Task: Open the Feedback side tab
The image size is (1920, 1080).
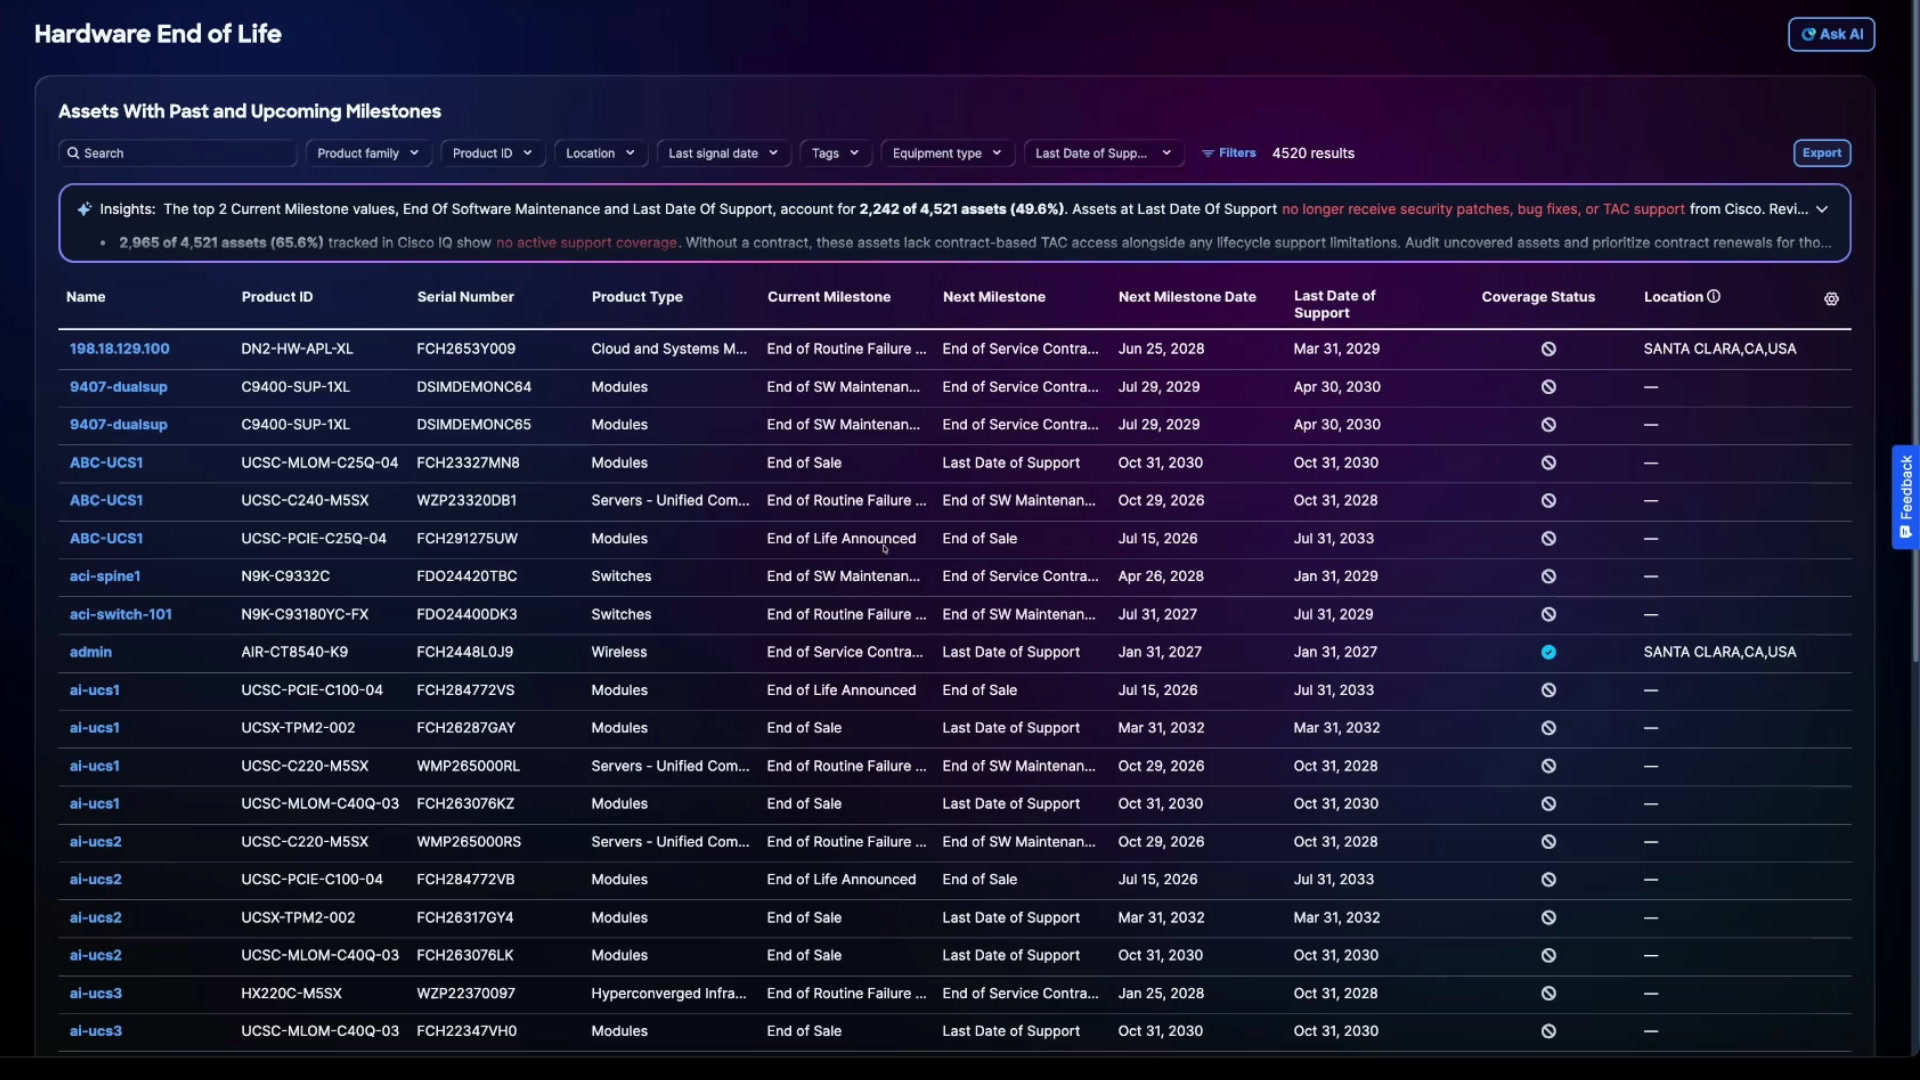Action: tap(1905, 497)
